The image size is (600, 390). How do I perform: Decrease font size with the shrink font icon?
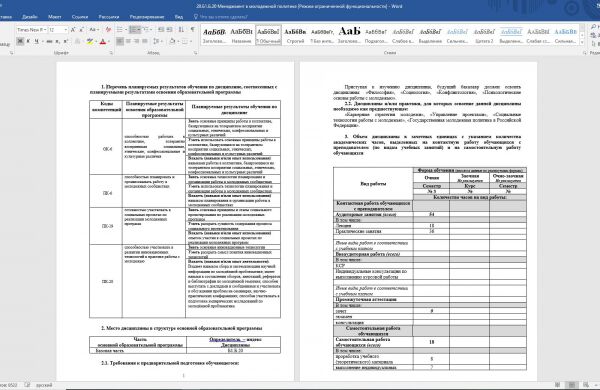point(81,29)
